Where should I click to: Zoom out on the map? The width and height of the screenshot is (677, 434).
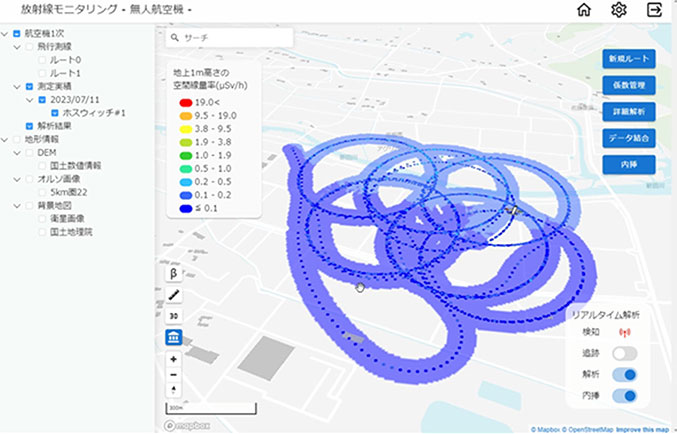173,374
